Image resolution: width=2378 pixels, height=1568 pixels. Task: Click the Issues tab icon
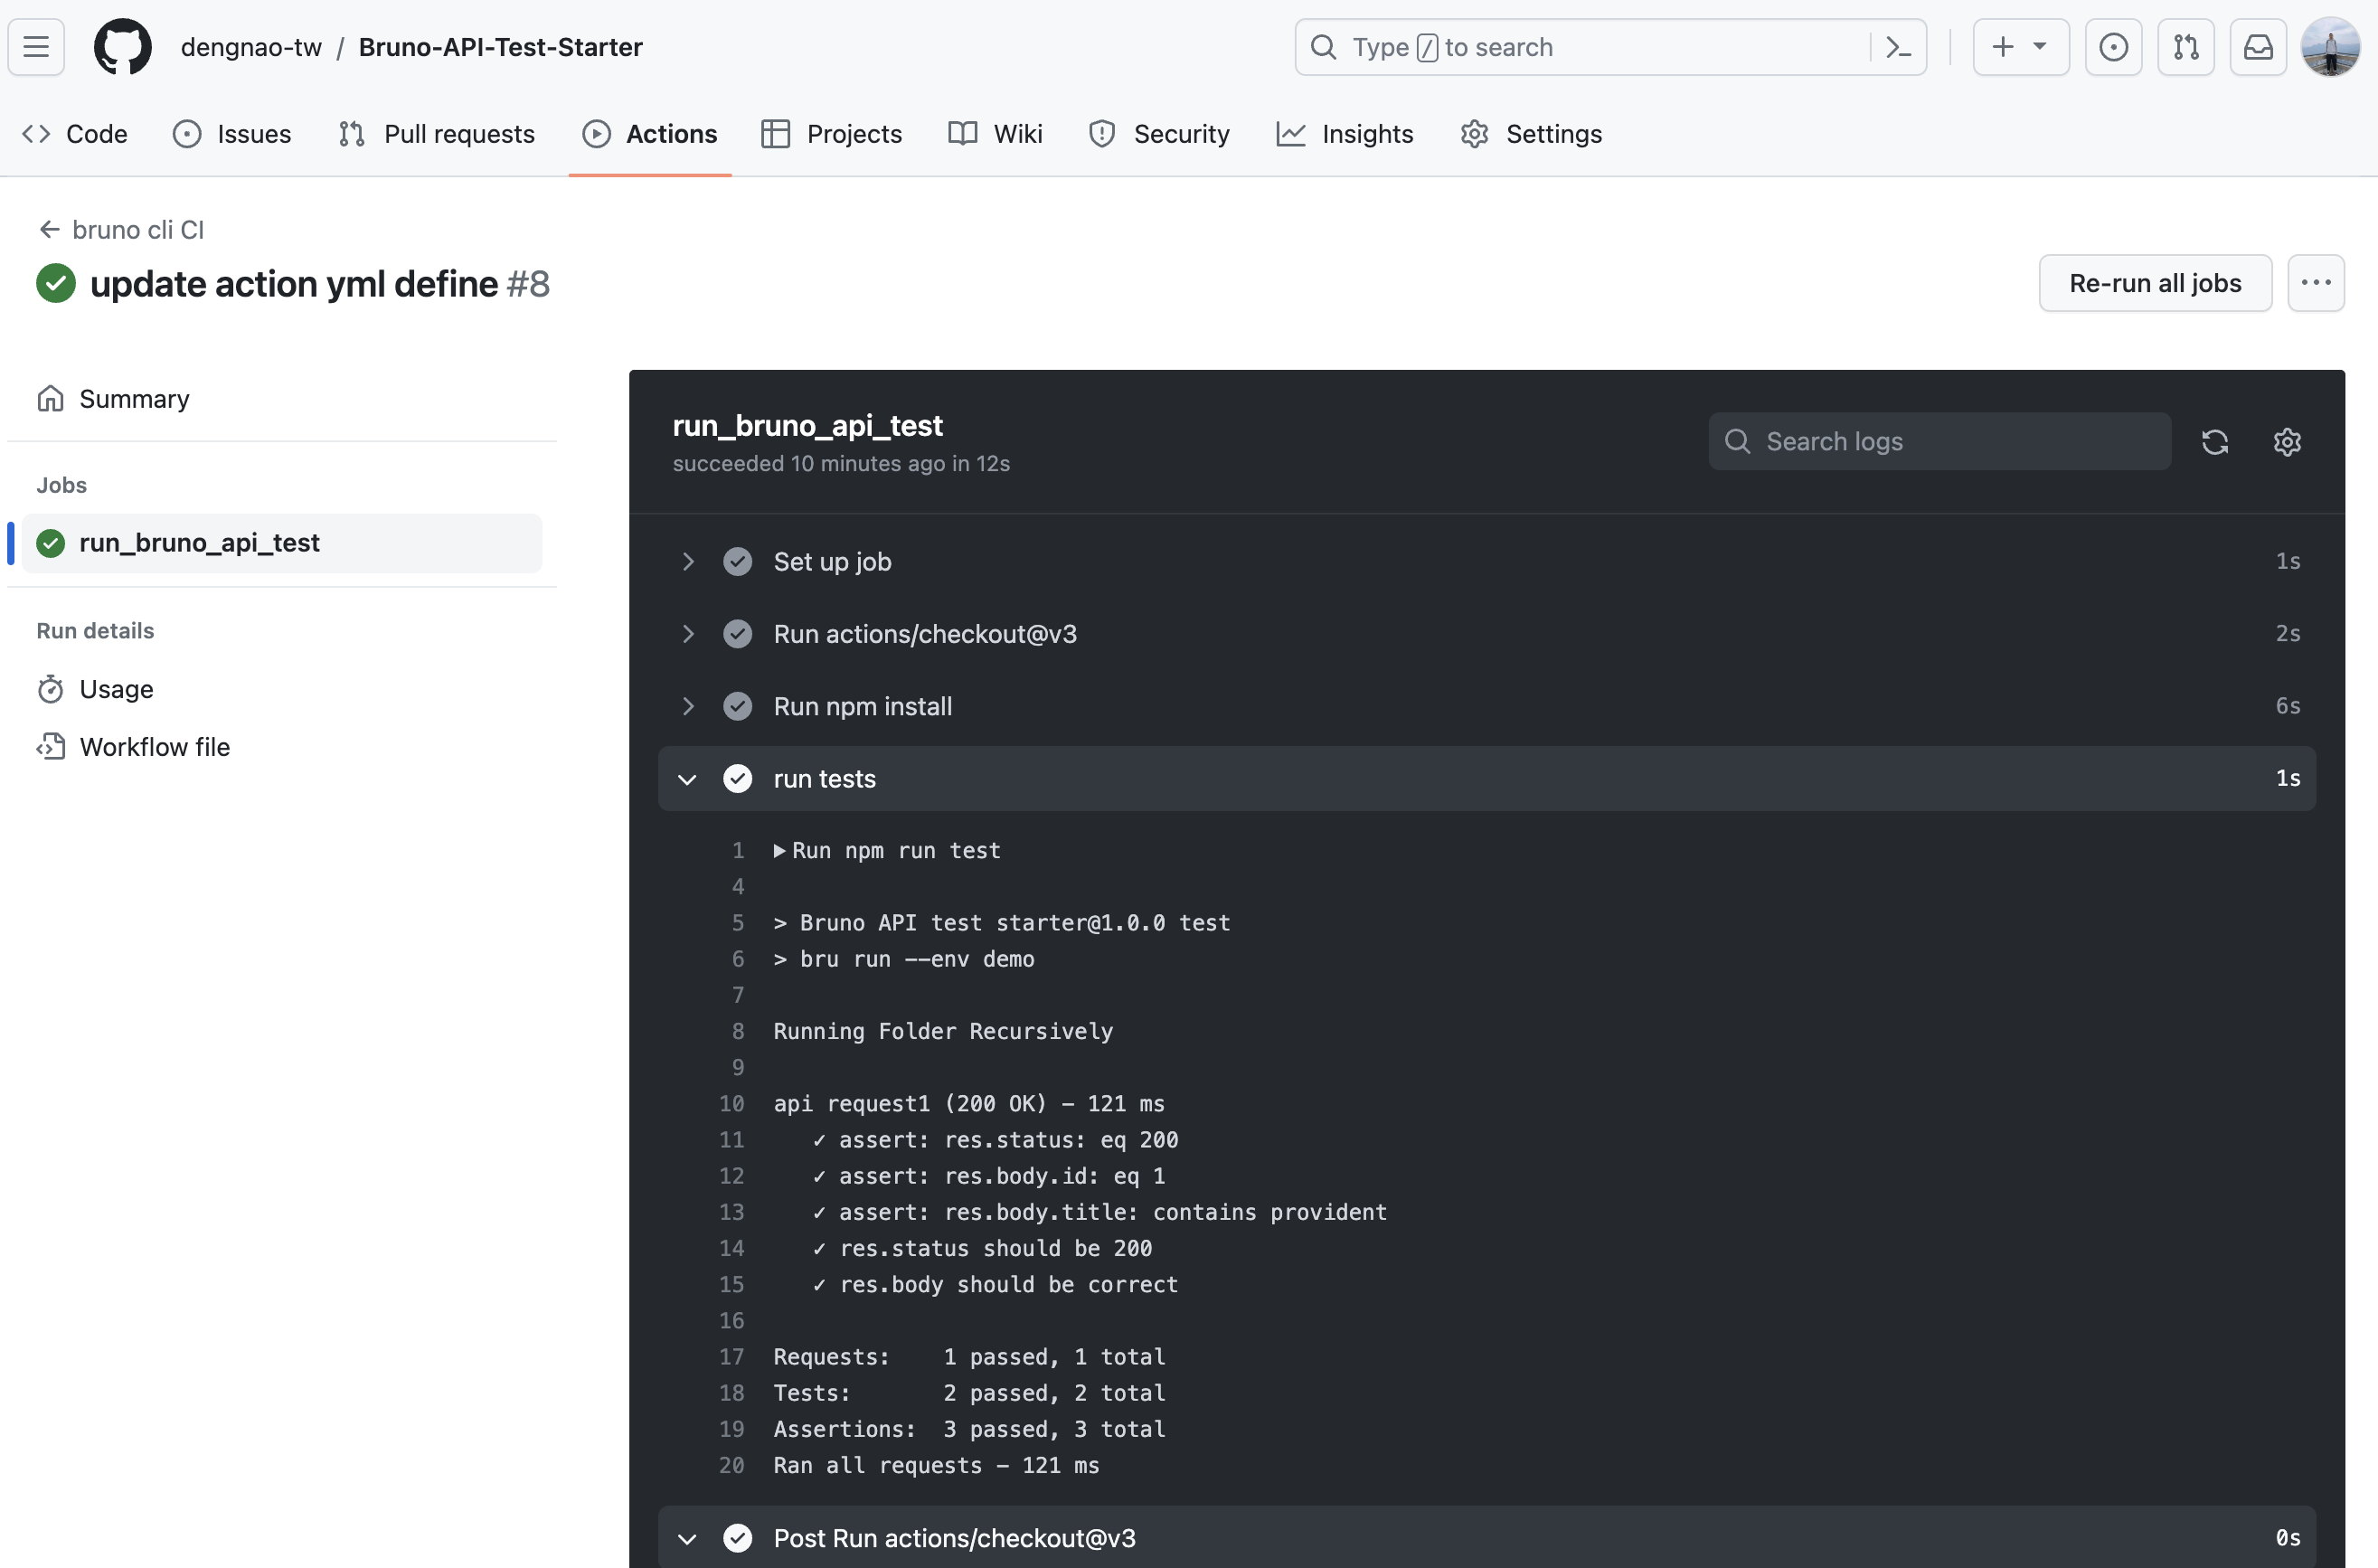pos(187,133)
